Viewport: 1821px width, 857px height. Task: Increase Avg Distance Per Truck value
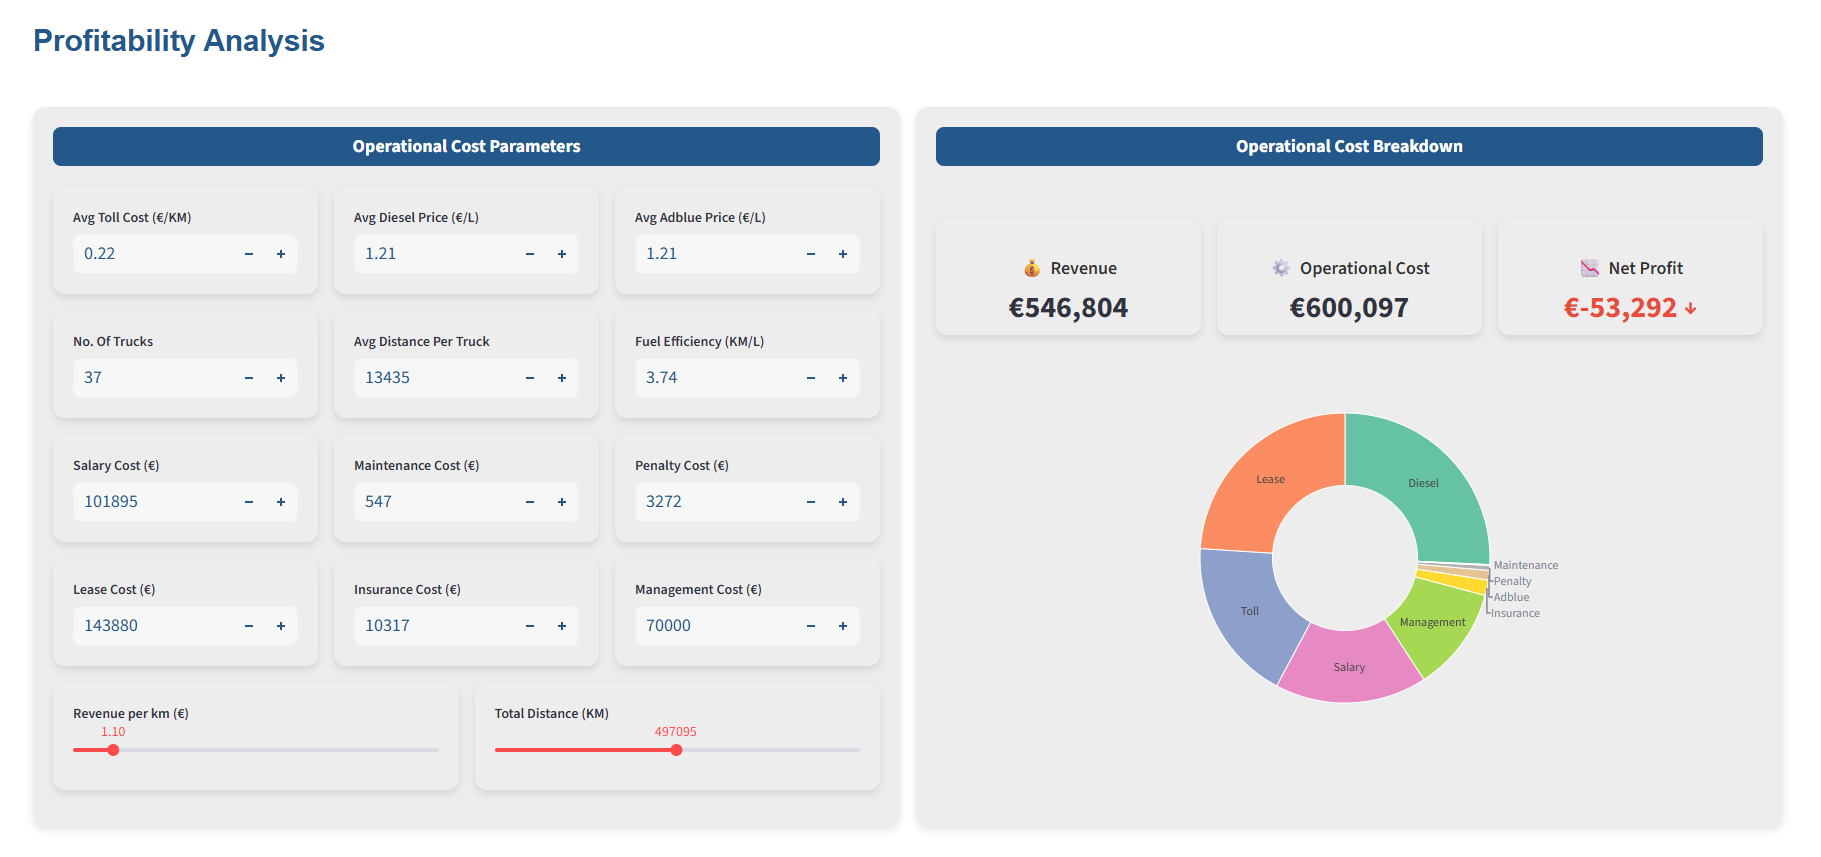pos(562,378)
